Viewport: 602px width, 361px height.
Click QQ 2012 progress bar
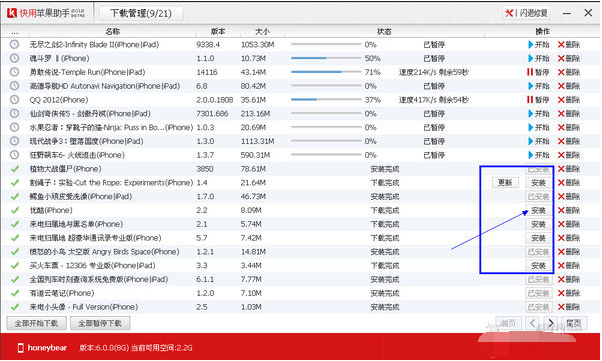[x=326, y=99]
